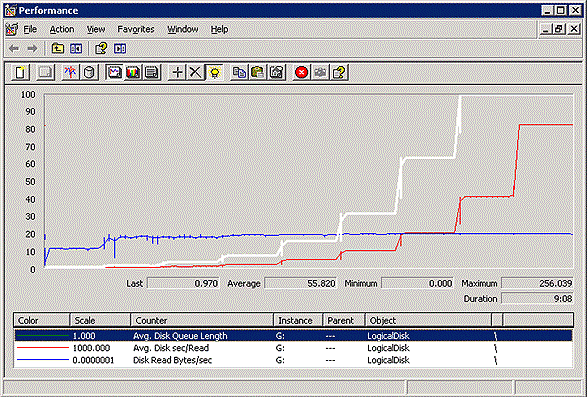Minimize the inner MDI child window

[546, 29]
